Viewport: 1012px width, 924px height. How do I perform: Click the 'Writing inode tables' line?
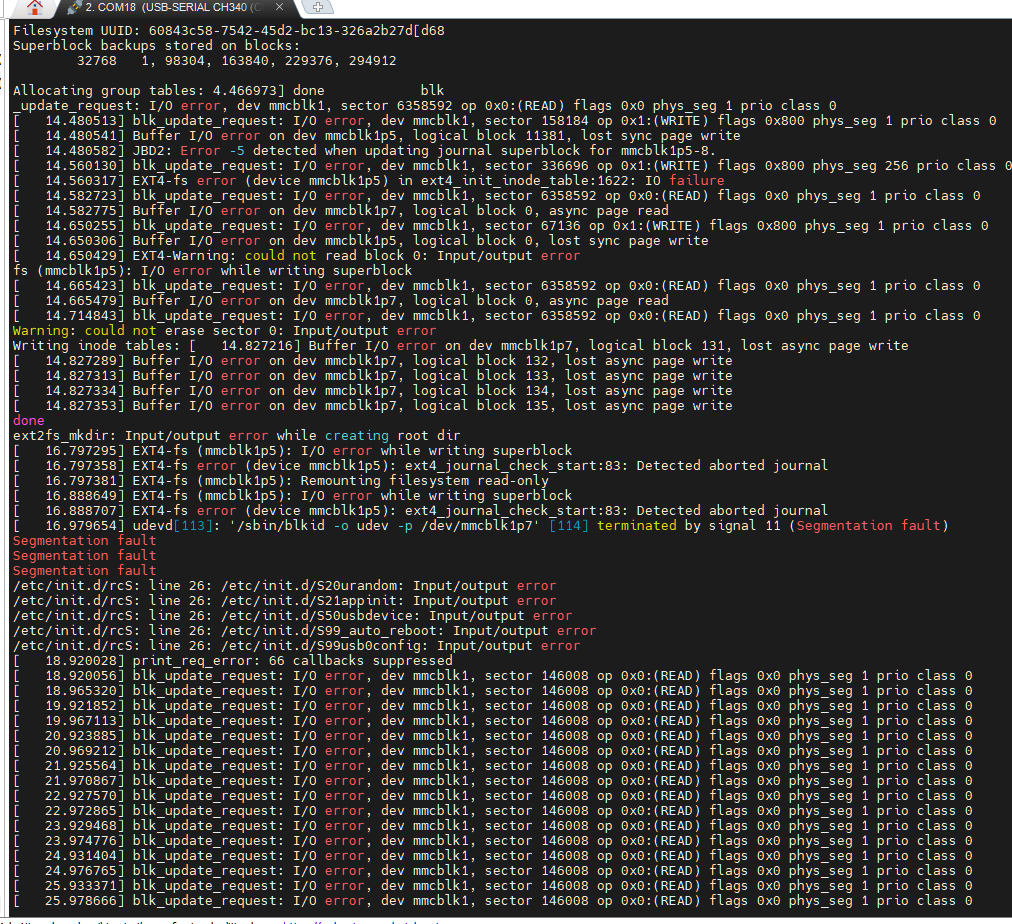[x=460, y=345]
